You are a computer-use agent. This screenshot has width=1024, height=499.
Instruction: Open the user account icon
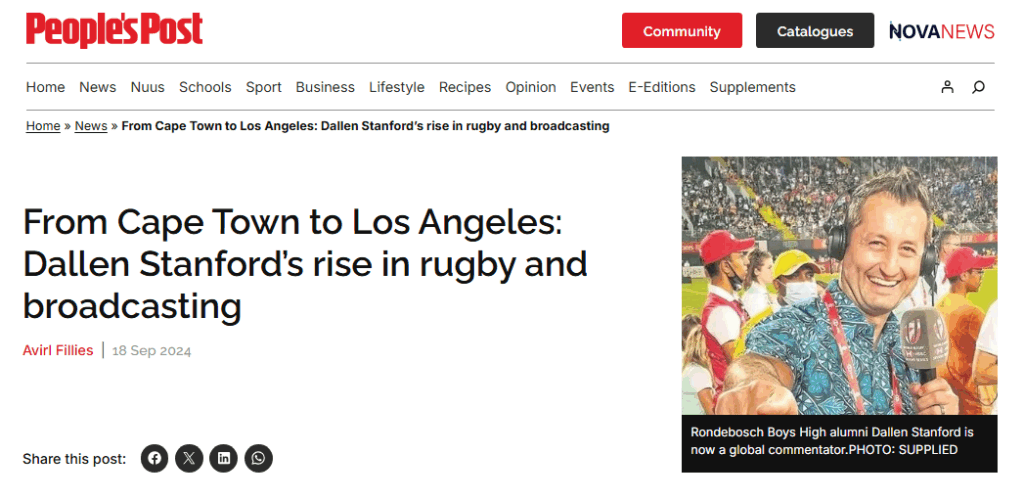pos(947,87)
